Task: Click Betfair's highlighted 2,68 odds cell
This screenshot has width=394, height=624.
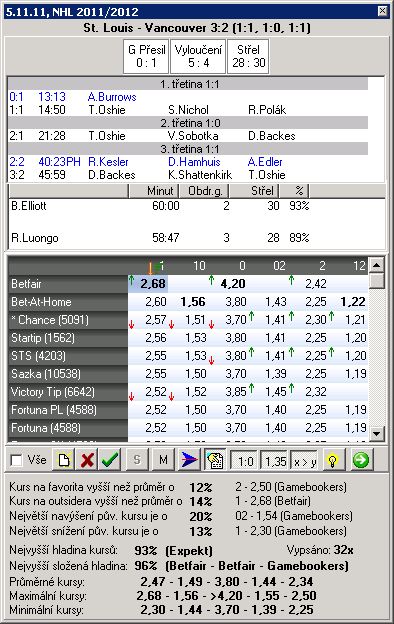Action: (148, 284)
